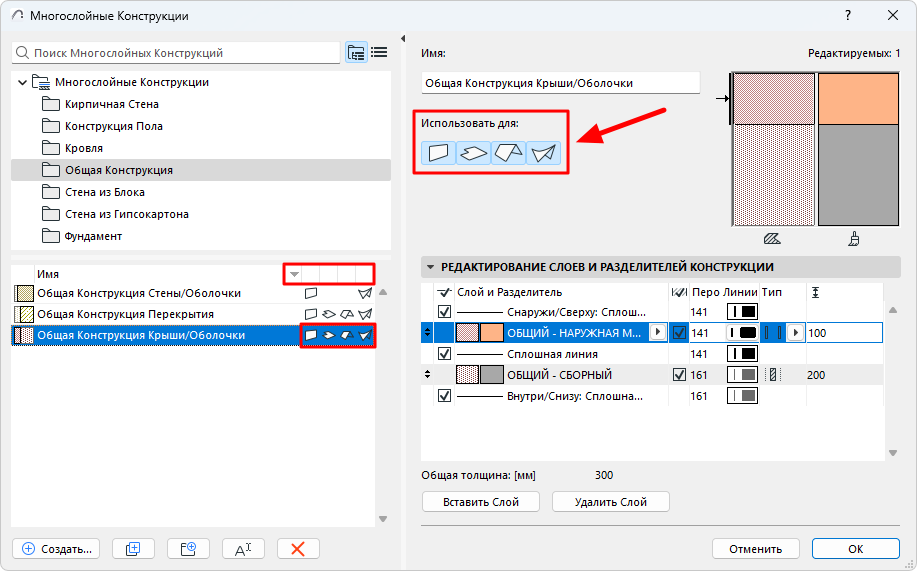Viewport: 917px width, 571px height.
Task: Open pen swatch of ОБЩИЙ - СБОРНЫЙ row
Action: (742, 375)
